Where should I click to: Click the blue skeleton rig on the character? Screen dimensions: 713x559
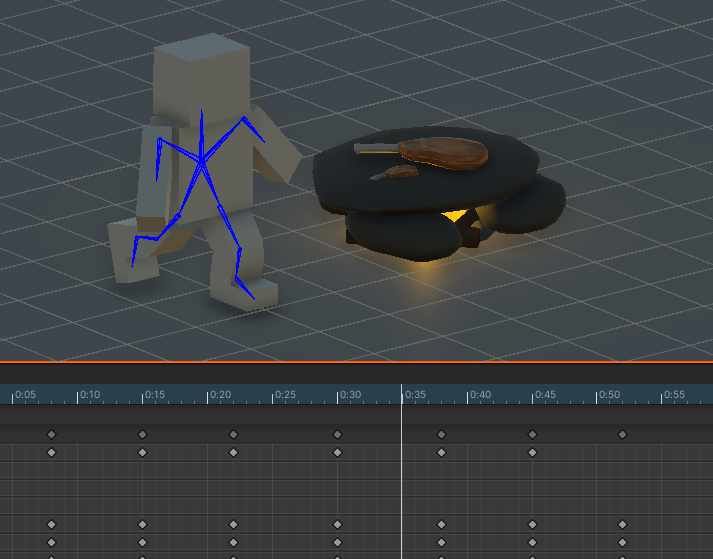(203, 160)
